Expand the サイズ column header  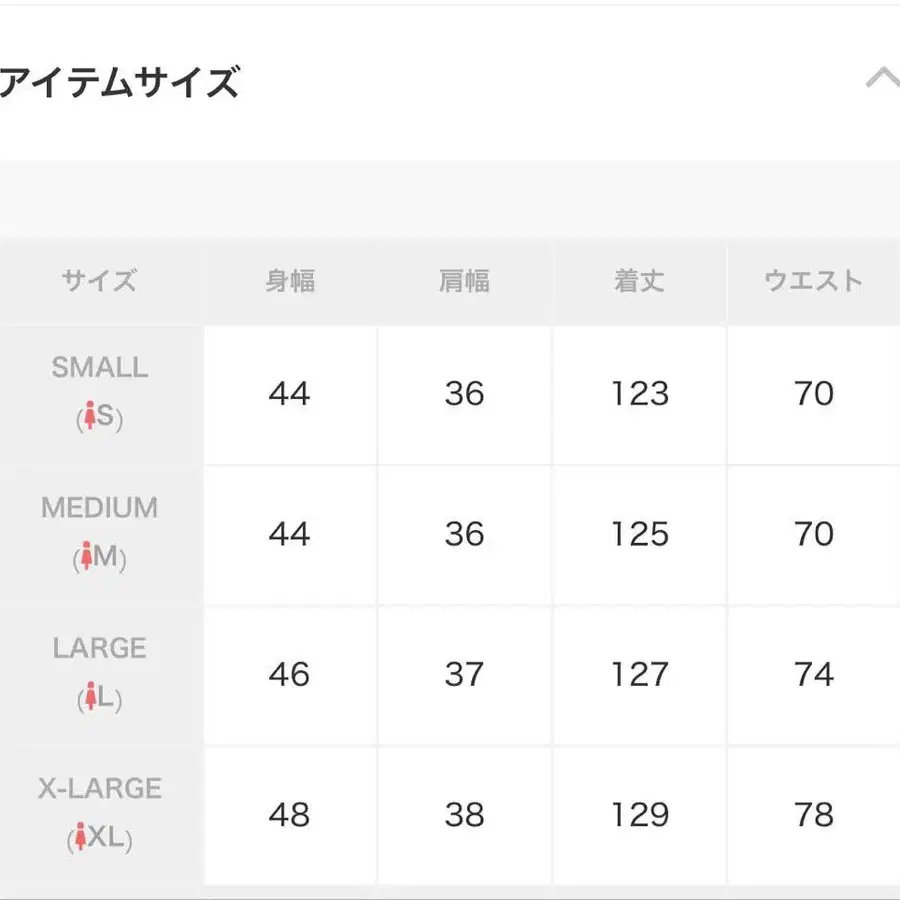[x=97, y=282]
